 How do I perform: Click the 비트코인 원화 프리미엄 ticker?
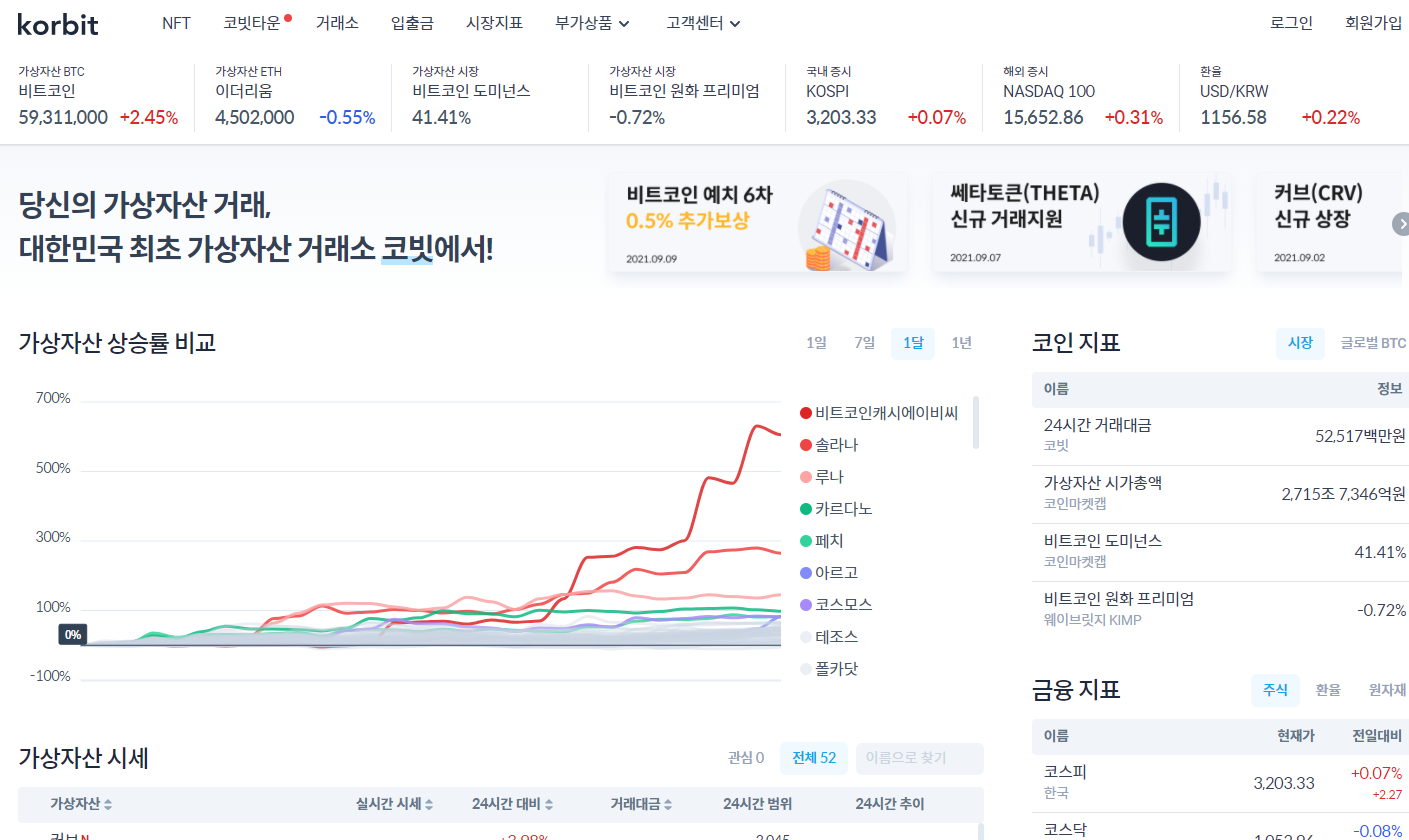pyautogui.click(x=689, y=97)
